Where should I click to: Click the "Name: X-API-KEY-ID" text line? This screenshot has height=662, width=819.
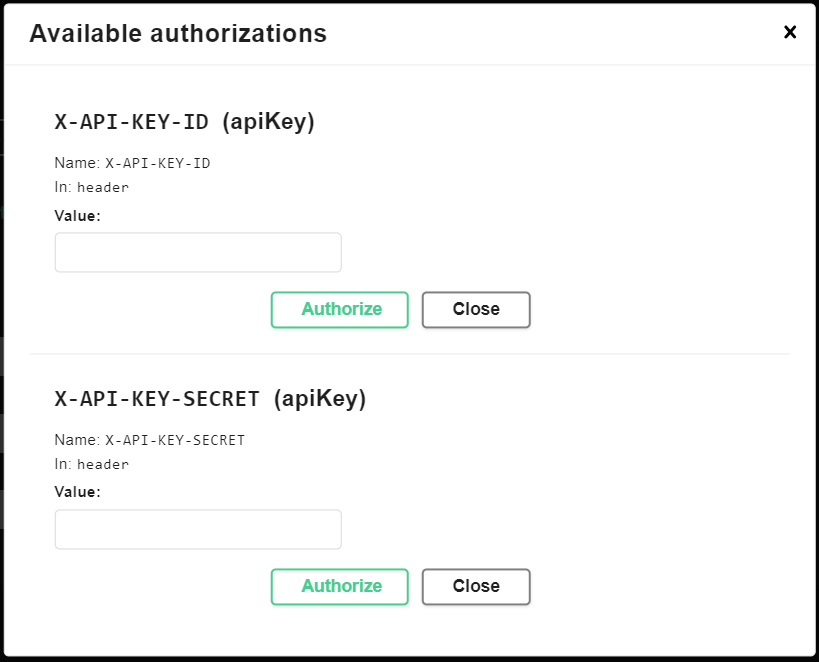pos(132,163)
